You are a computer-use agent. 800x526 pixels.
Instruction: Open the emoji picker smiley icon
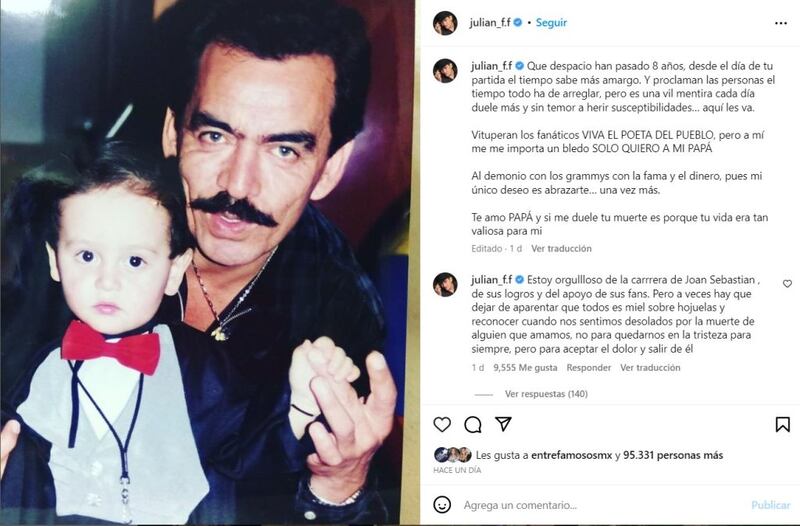pyautogui.click(x=442, y=505)
